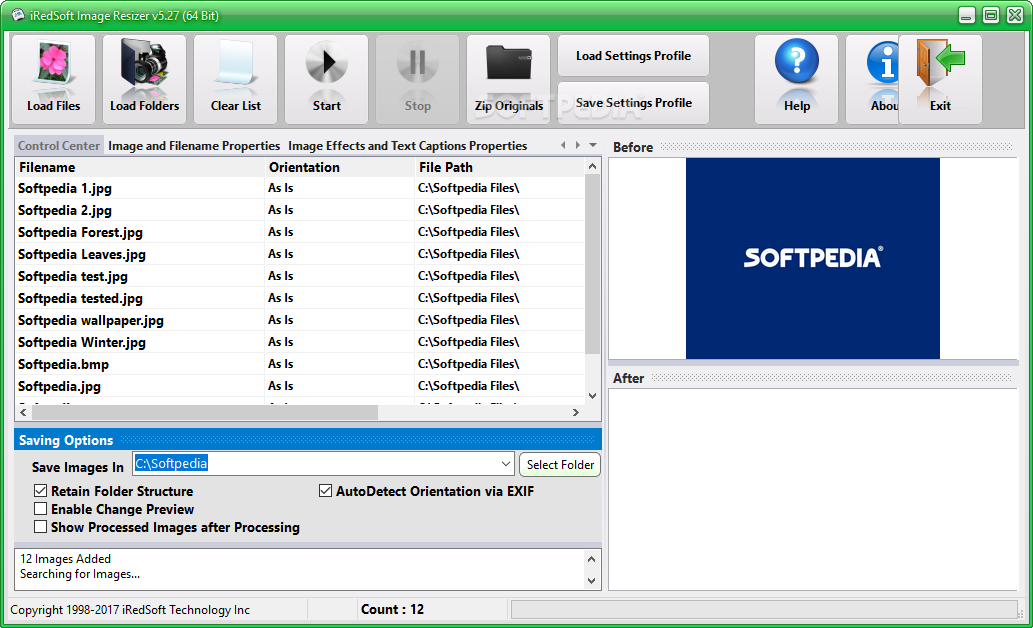Close the iRedSoft Image Resizer window
The height and width of the screenshot is (628, 1033).
coord(1015,15)
